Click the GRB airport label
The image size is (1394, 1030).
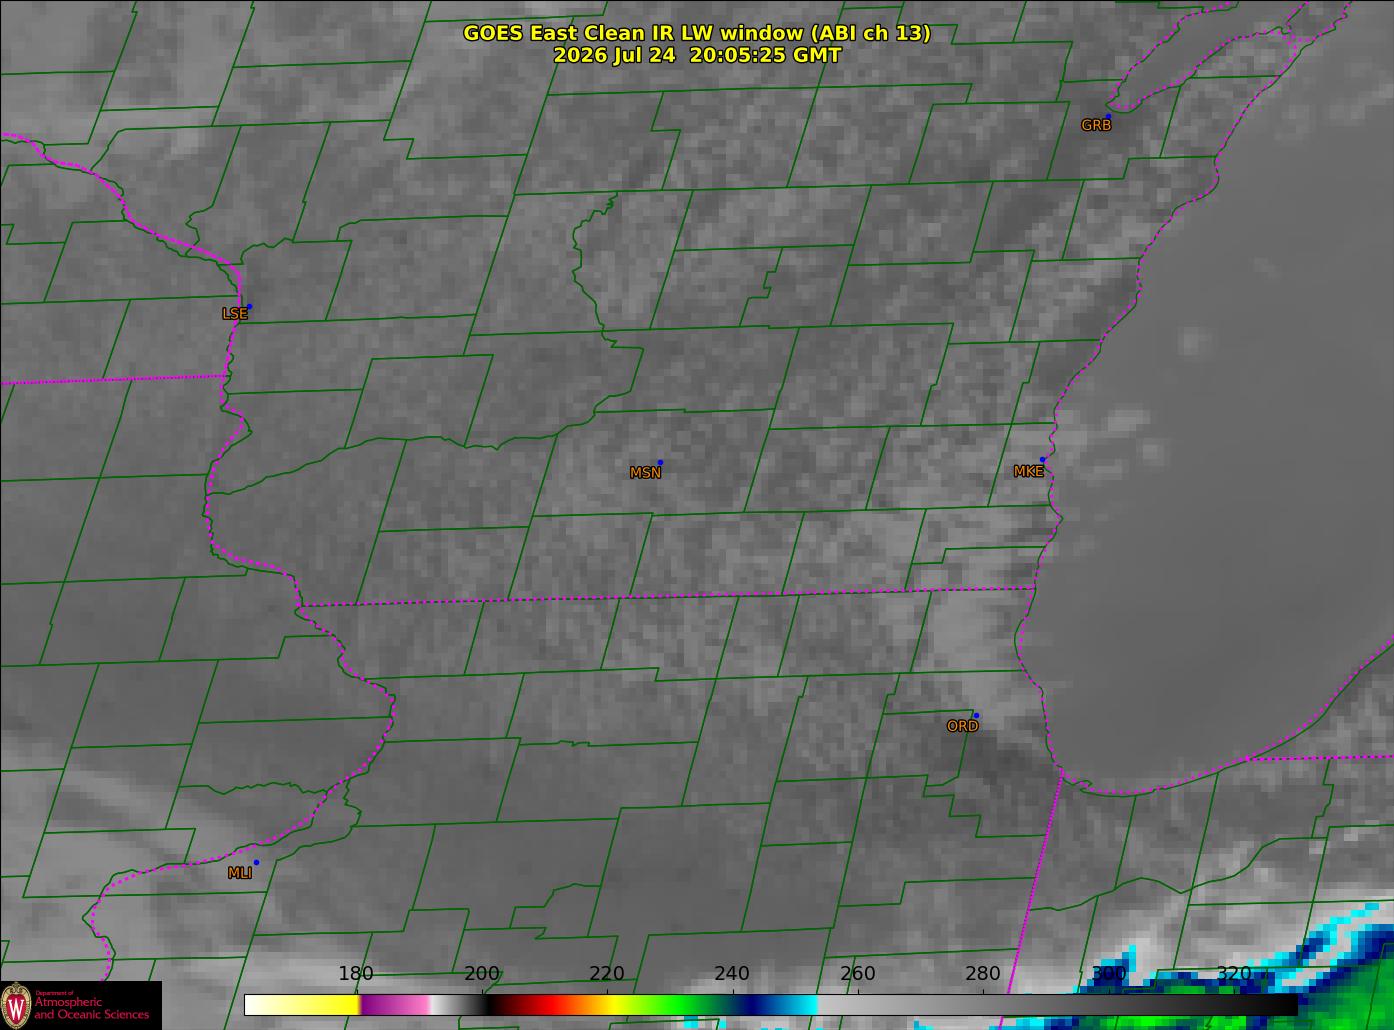(x=1096, y=126)
